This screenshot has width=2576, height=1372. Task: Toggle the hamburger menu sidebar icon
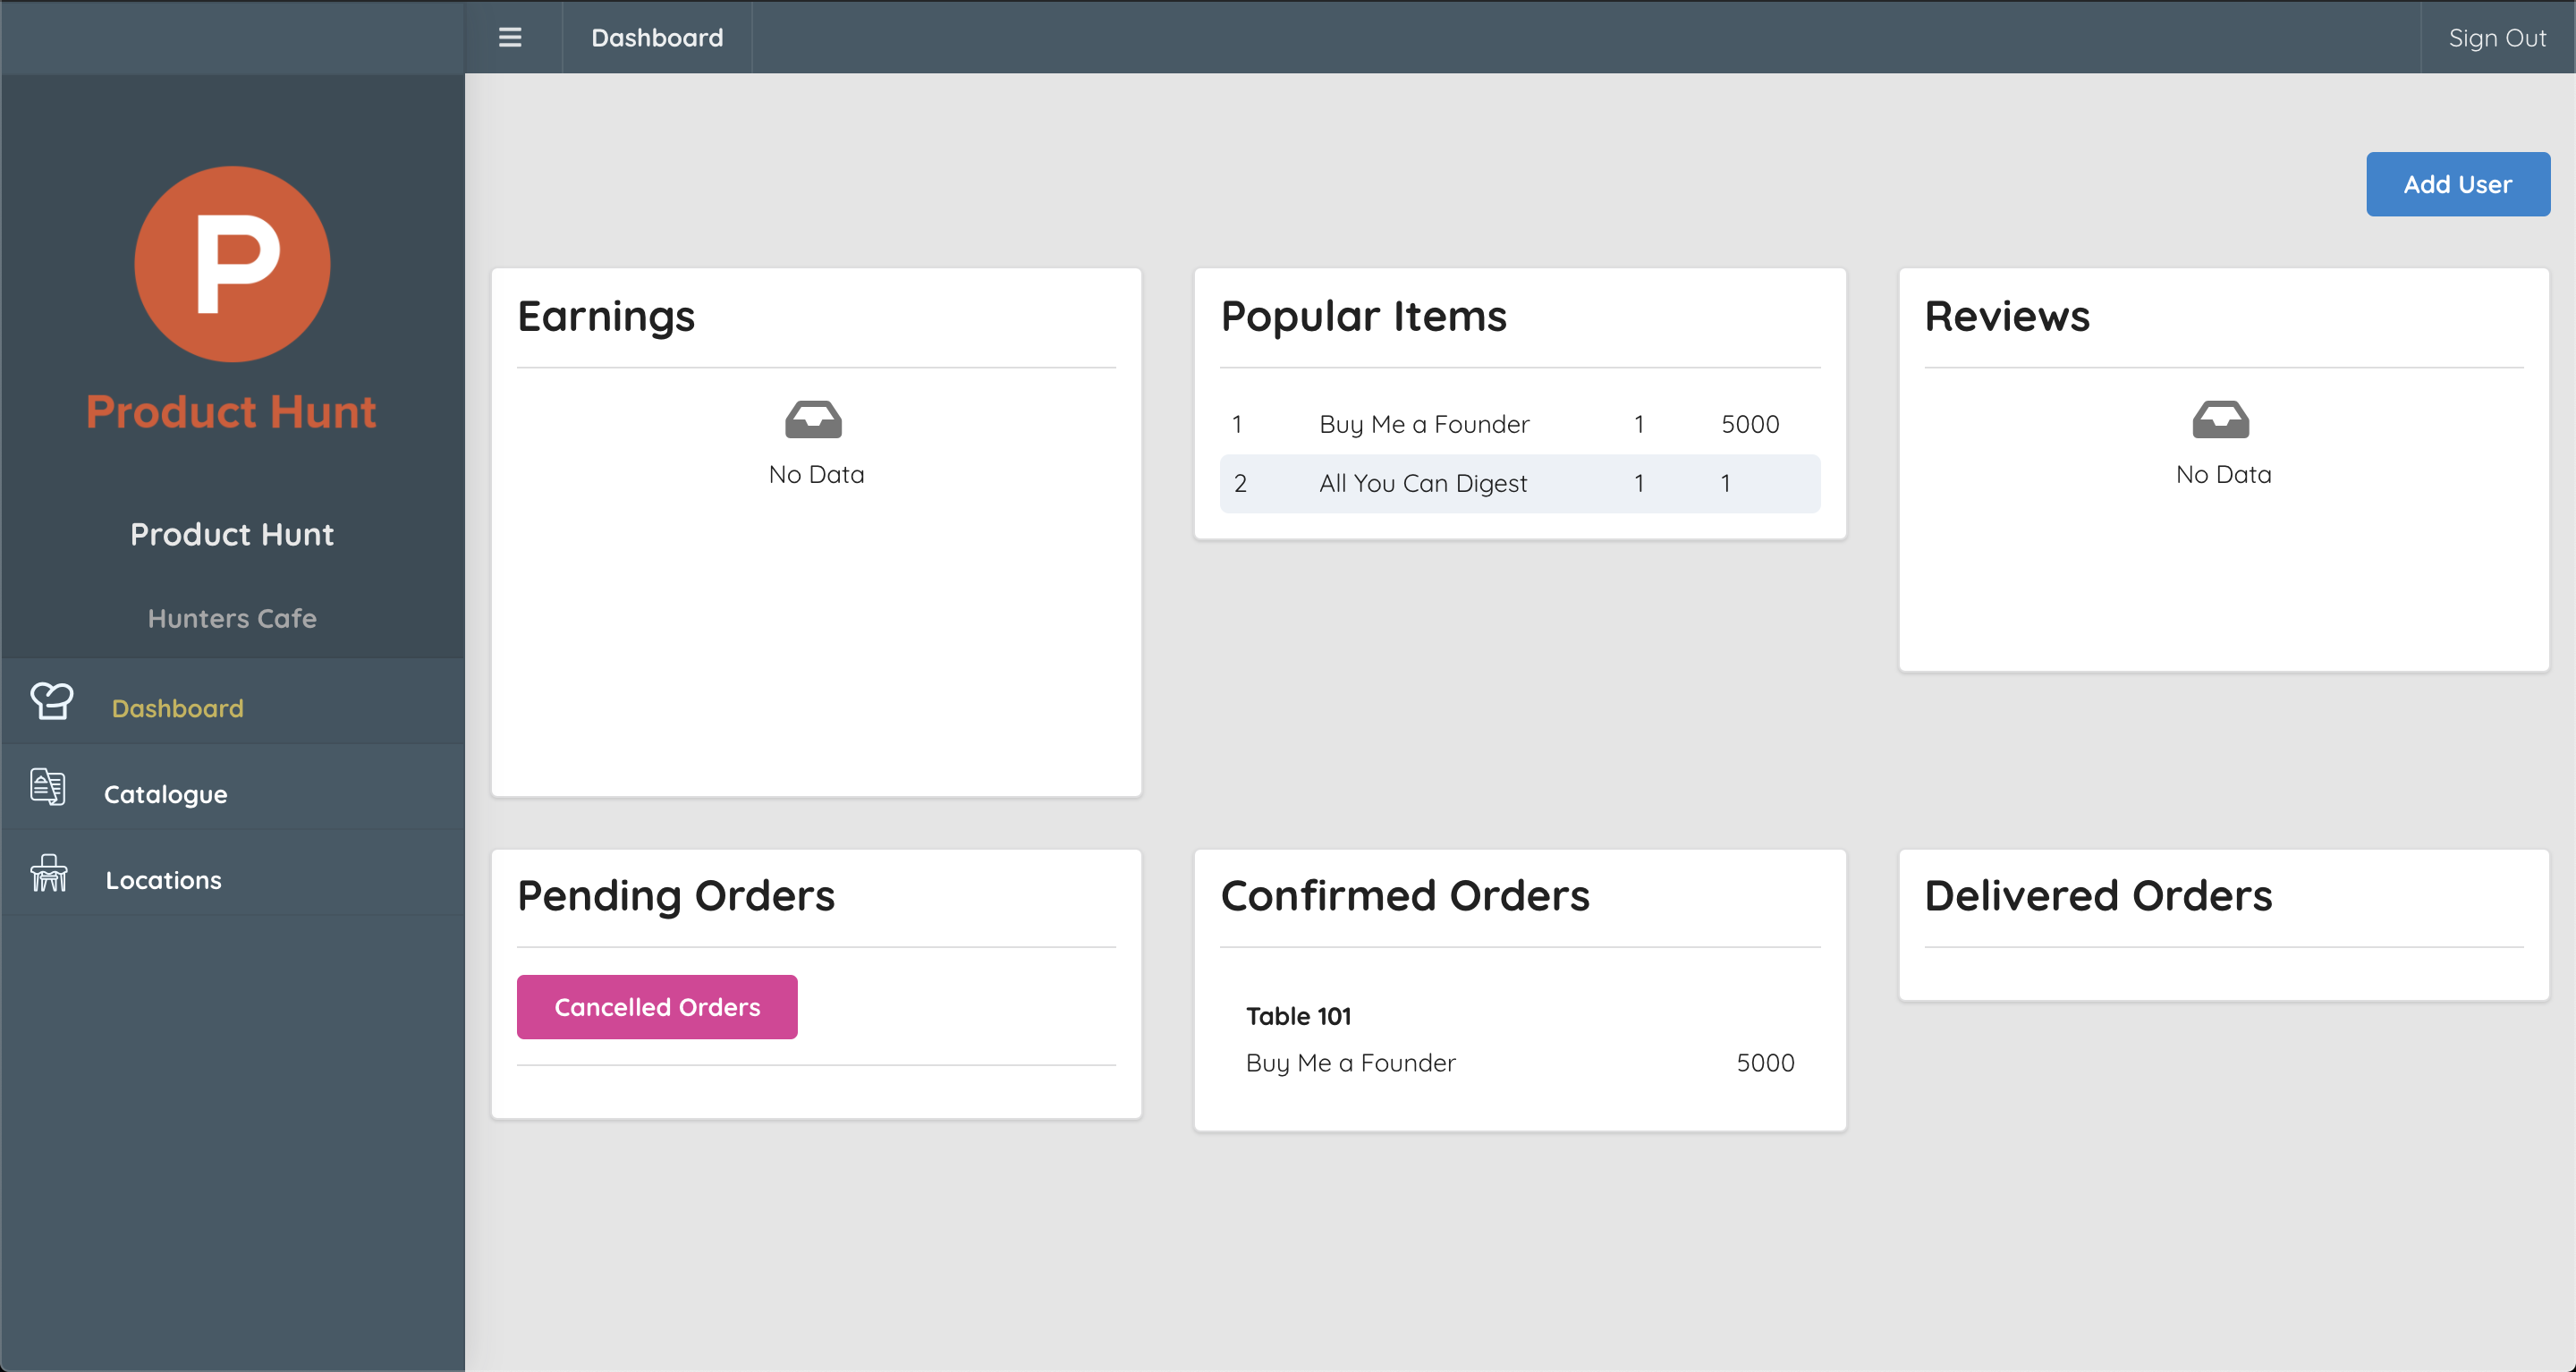[x=510, y=37]
